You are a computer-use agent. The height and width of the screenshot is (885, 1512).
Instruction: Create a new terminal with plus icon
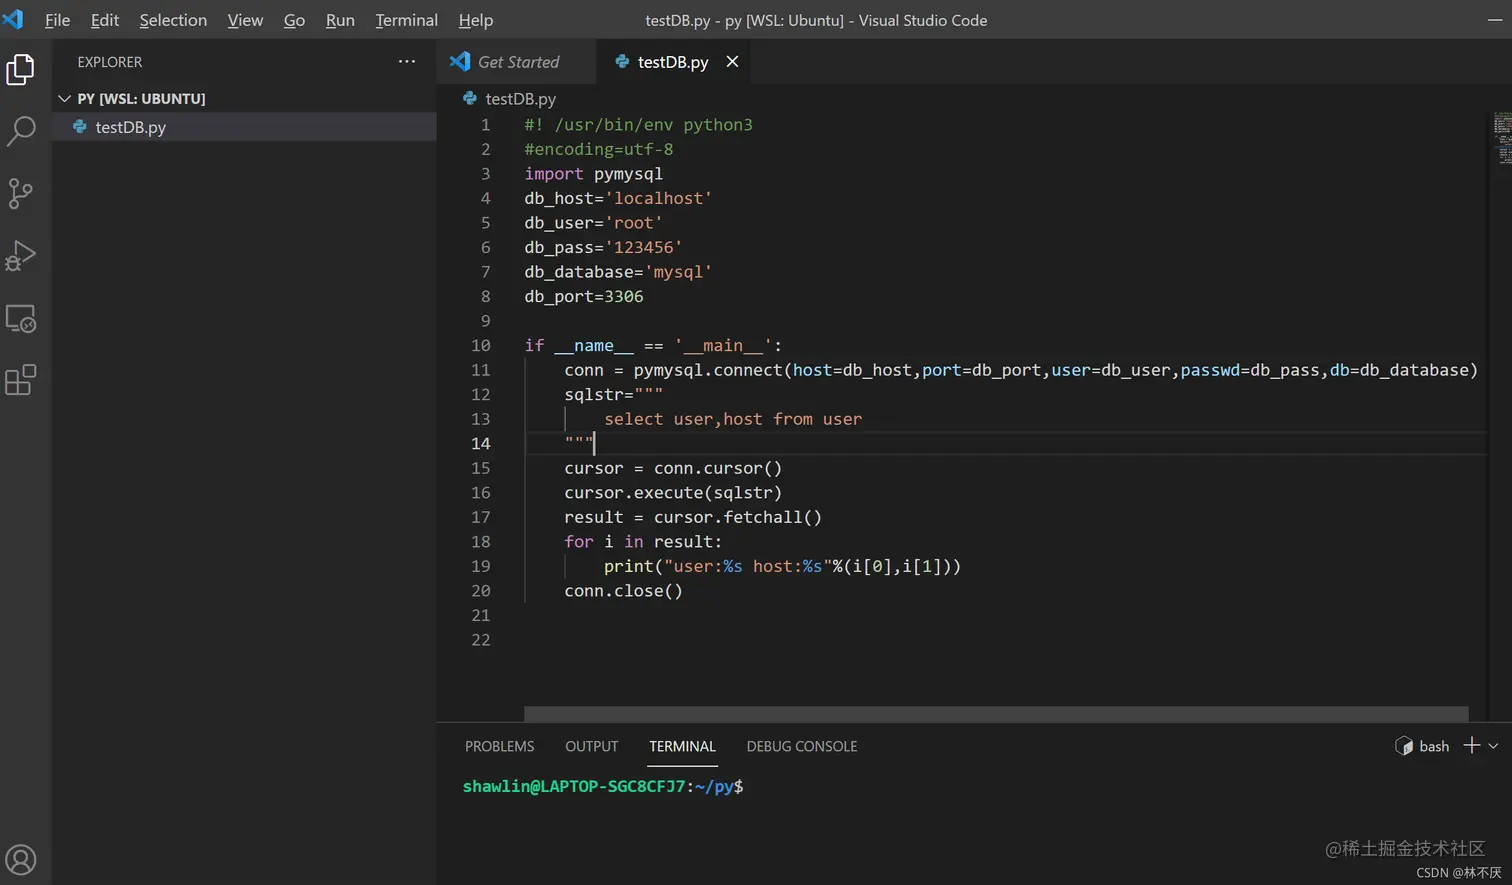pyautogui.click(x=1471, y=746)
